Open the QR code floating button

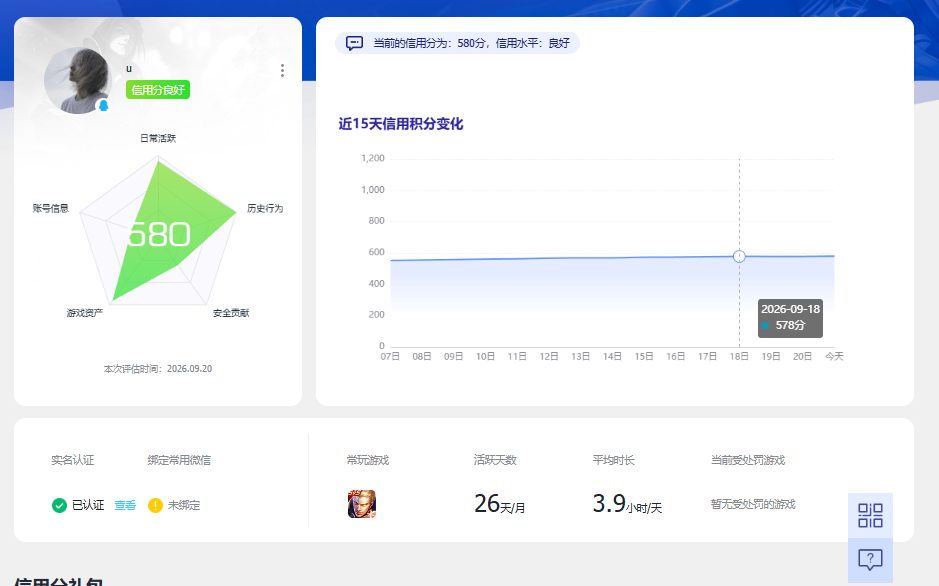[x=870, y=515]
